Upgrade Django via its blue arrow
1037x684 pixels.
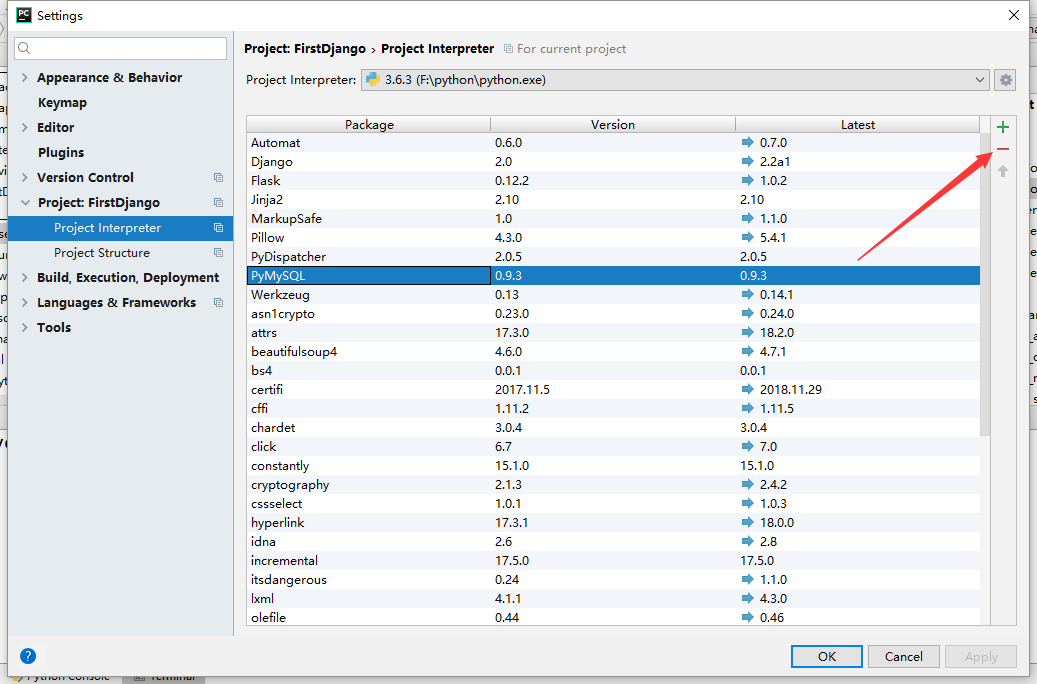(746, 161)
